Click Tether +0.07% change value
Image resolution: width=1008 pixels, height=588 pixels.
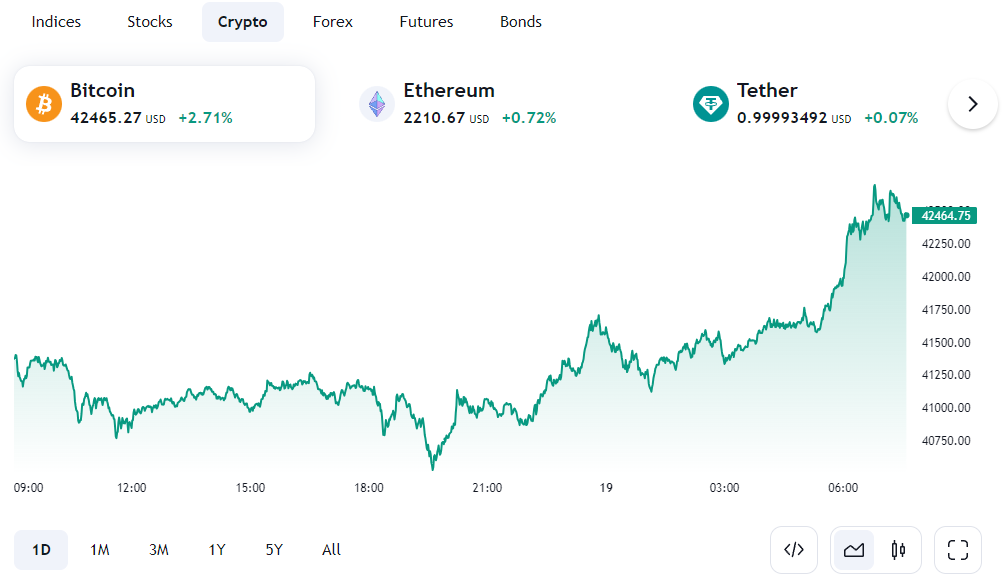[891, 118]
